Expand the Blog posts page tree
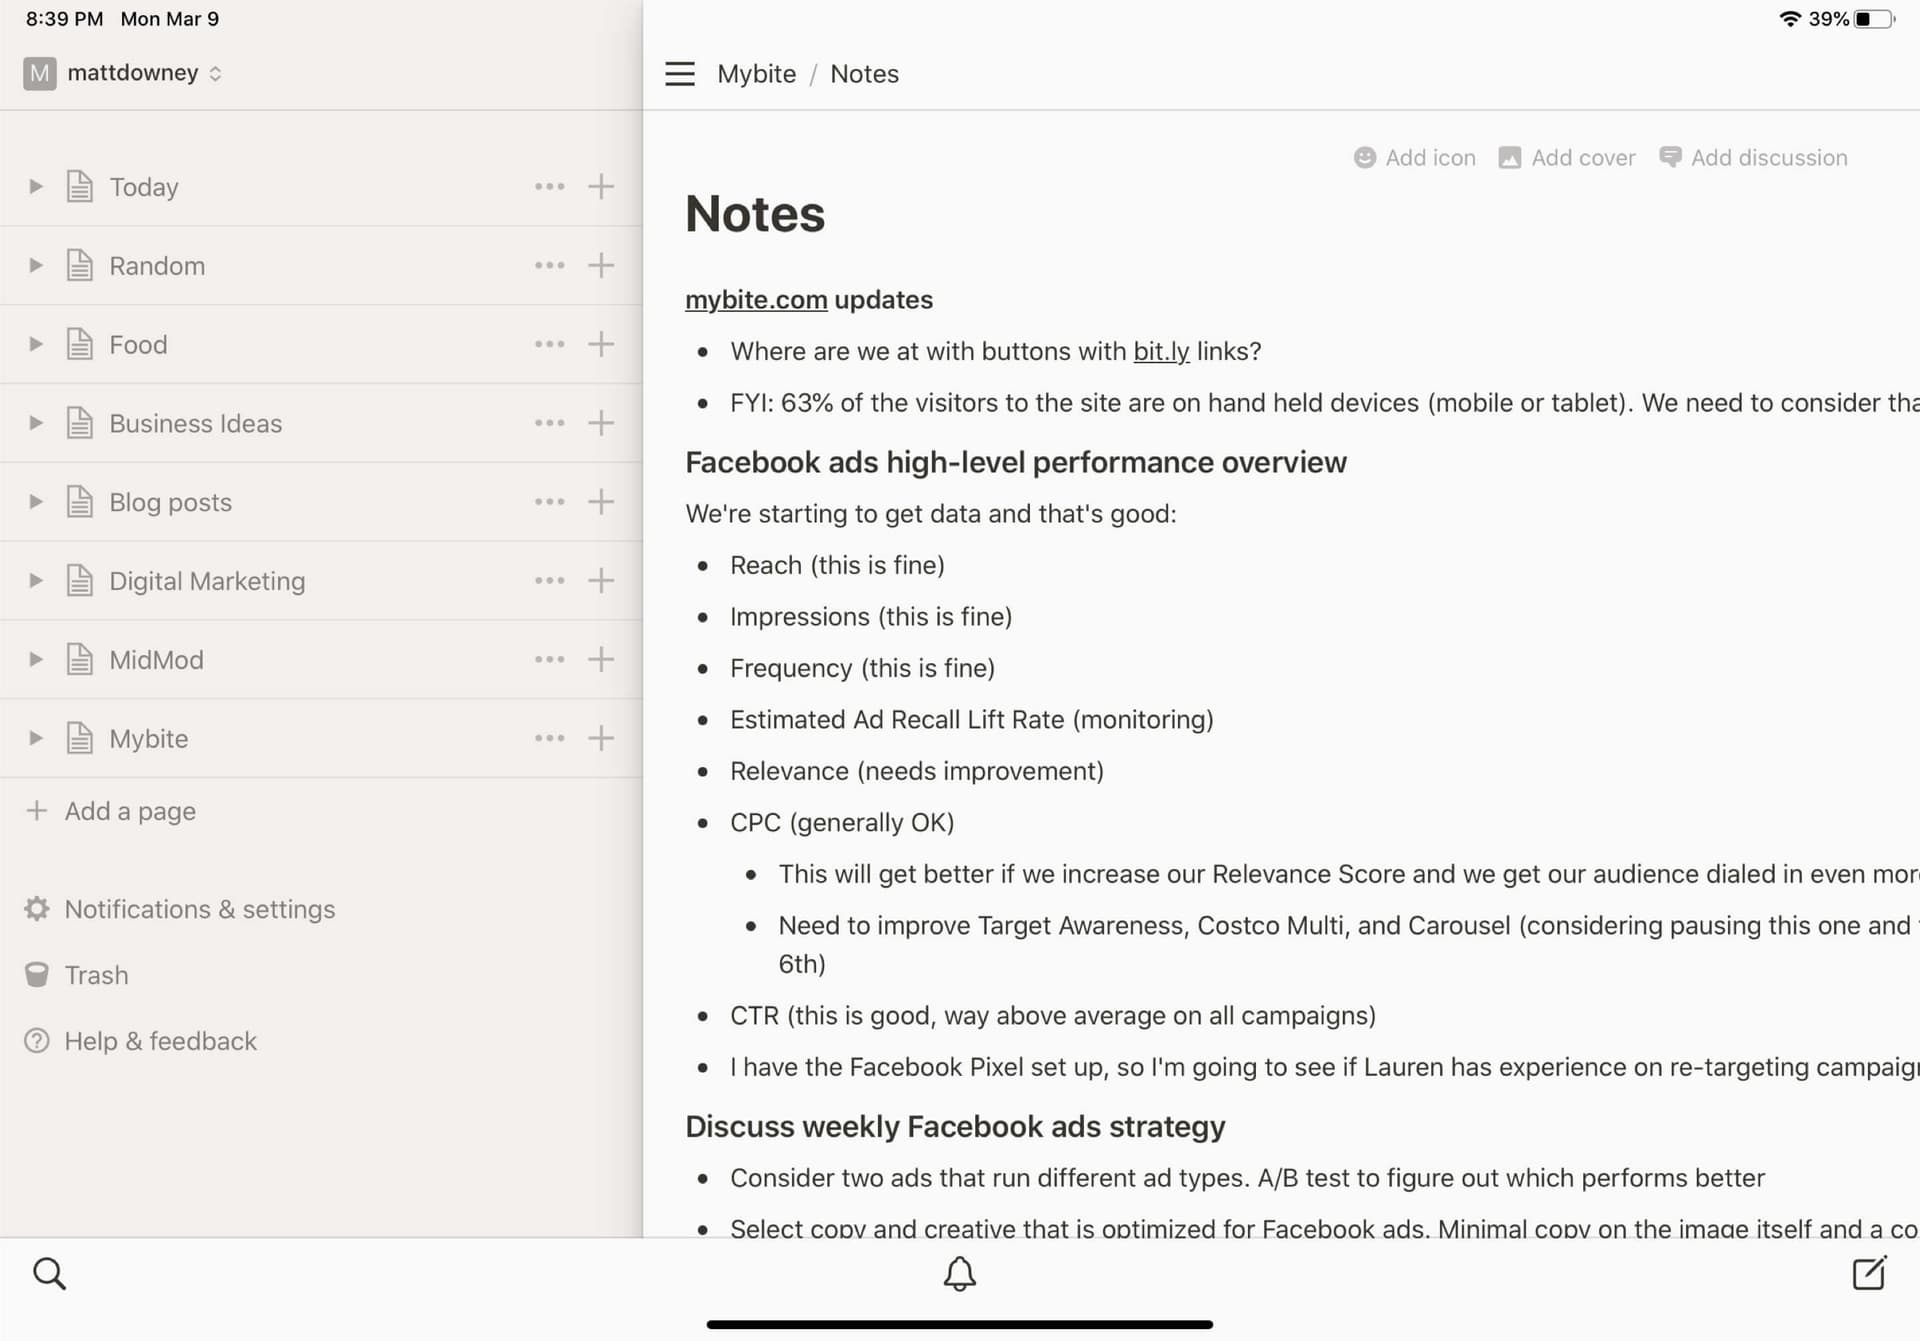The image size is (1920, 1341). 36,501
